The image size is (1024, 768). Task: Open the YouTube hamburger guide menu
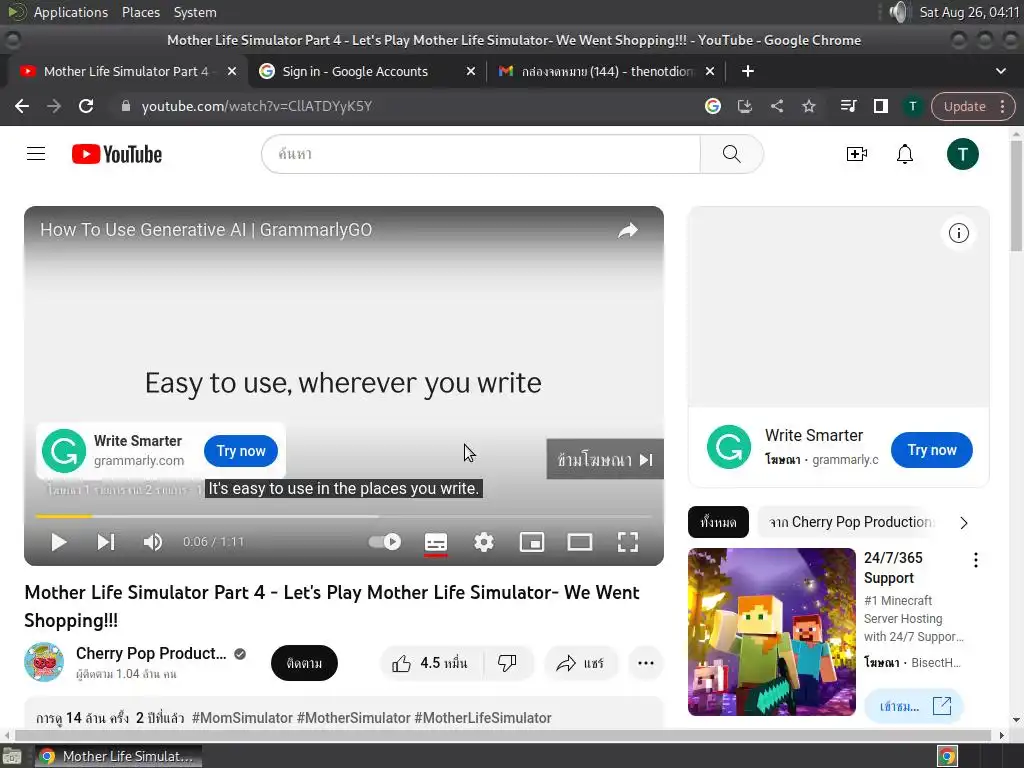point(36,154)
